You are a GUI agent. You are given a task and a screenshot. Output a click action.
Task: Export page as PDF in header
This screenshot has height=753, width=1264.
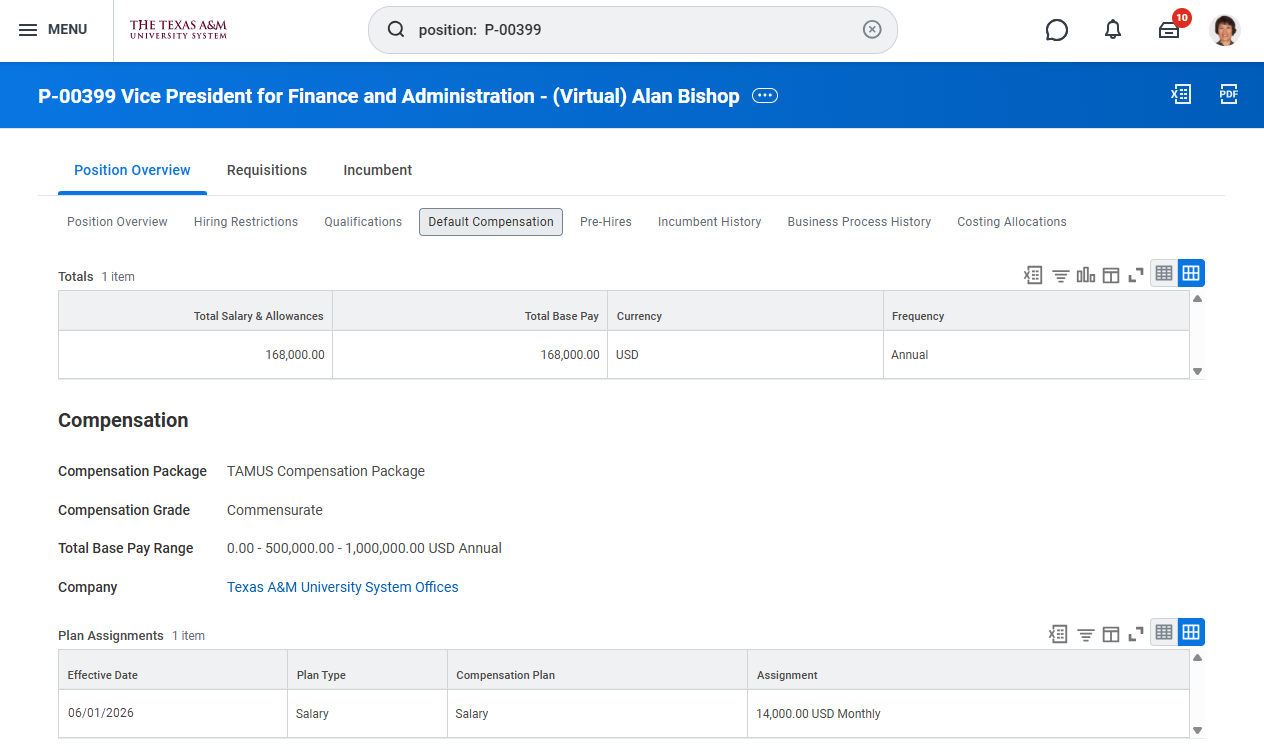[1229, 95]
